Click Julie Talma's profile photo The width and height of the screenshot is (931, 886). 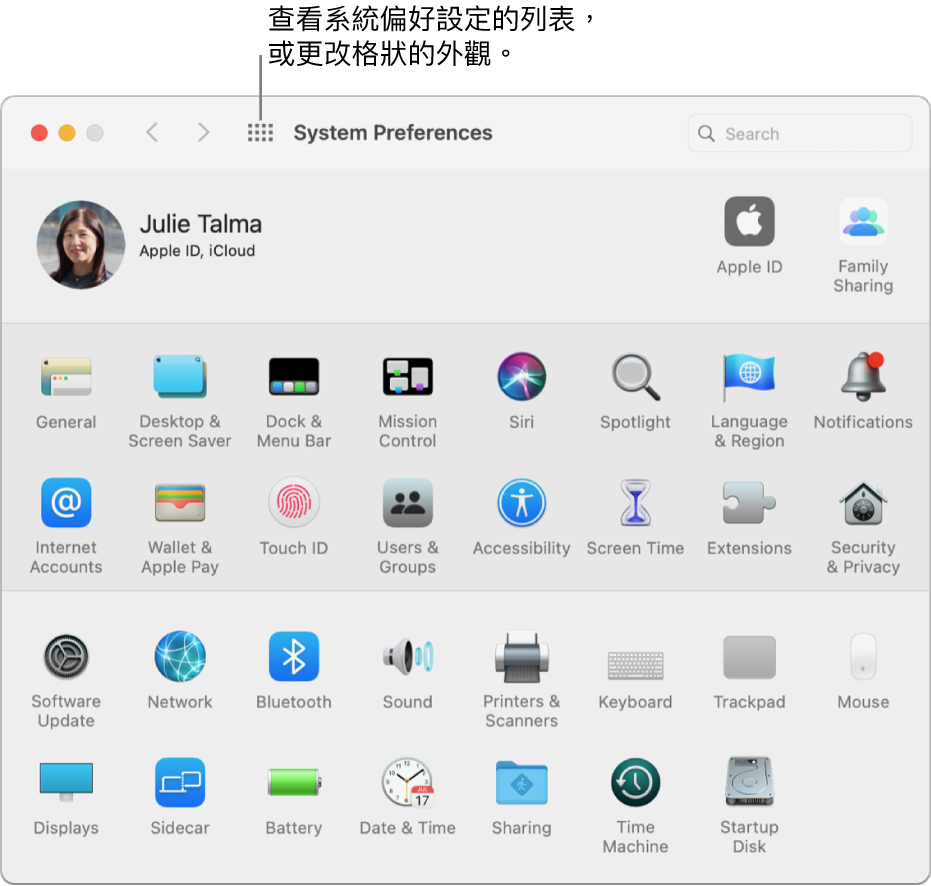81,245
